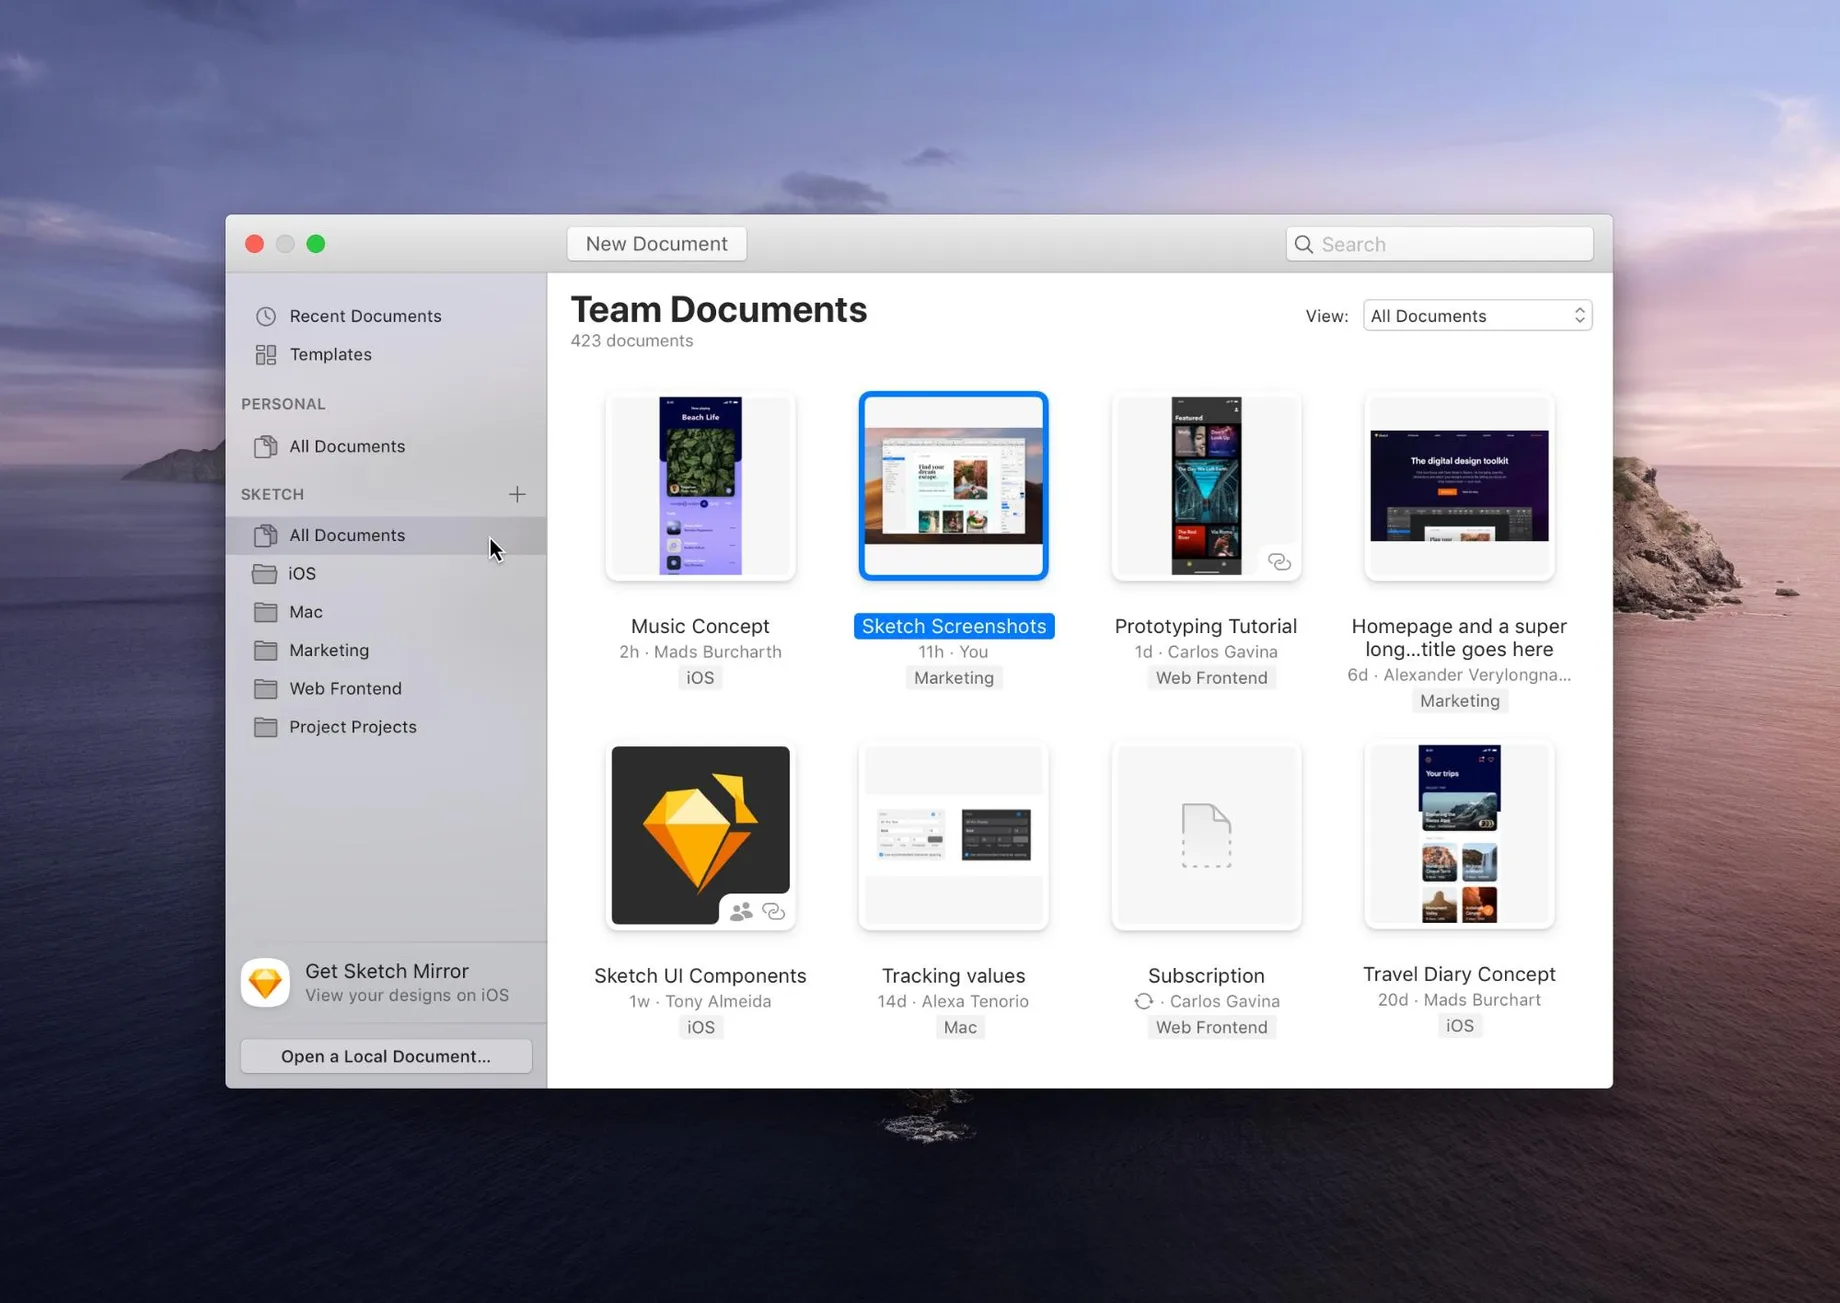Select the Prototyping Tutorial thumbnail
This screenshot has height=1303, width=1840.
coord(1206,486)
